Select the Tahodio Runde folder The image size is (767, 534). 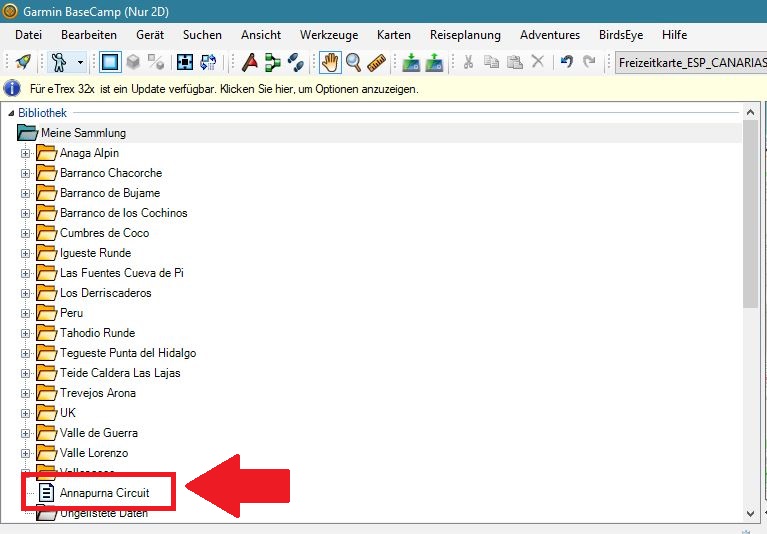click(97, 333)
